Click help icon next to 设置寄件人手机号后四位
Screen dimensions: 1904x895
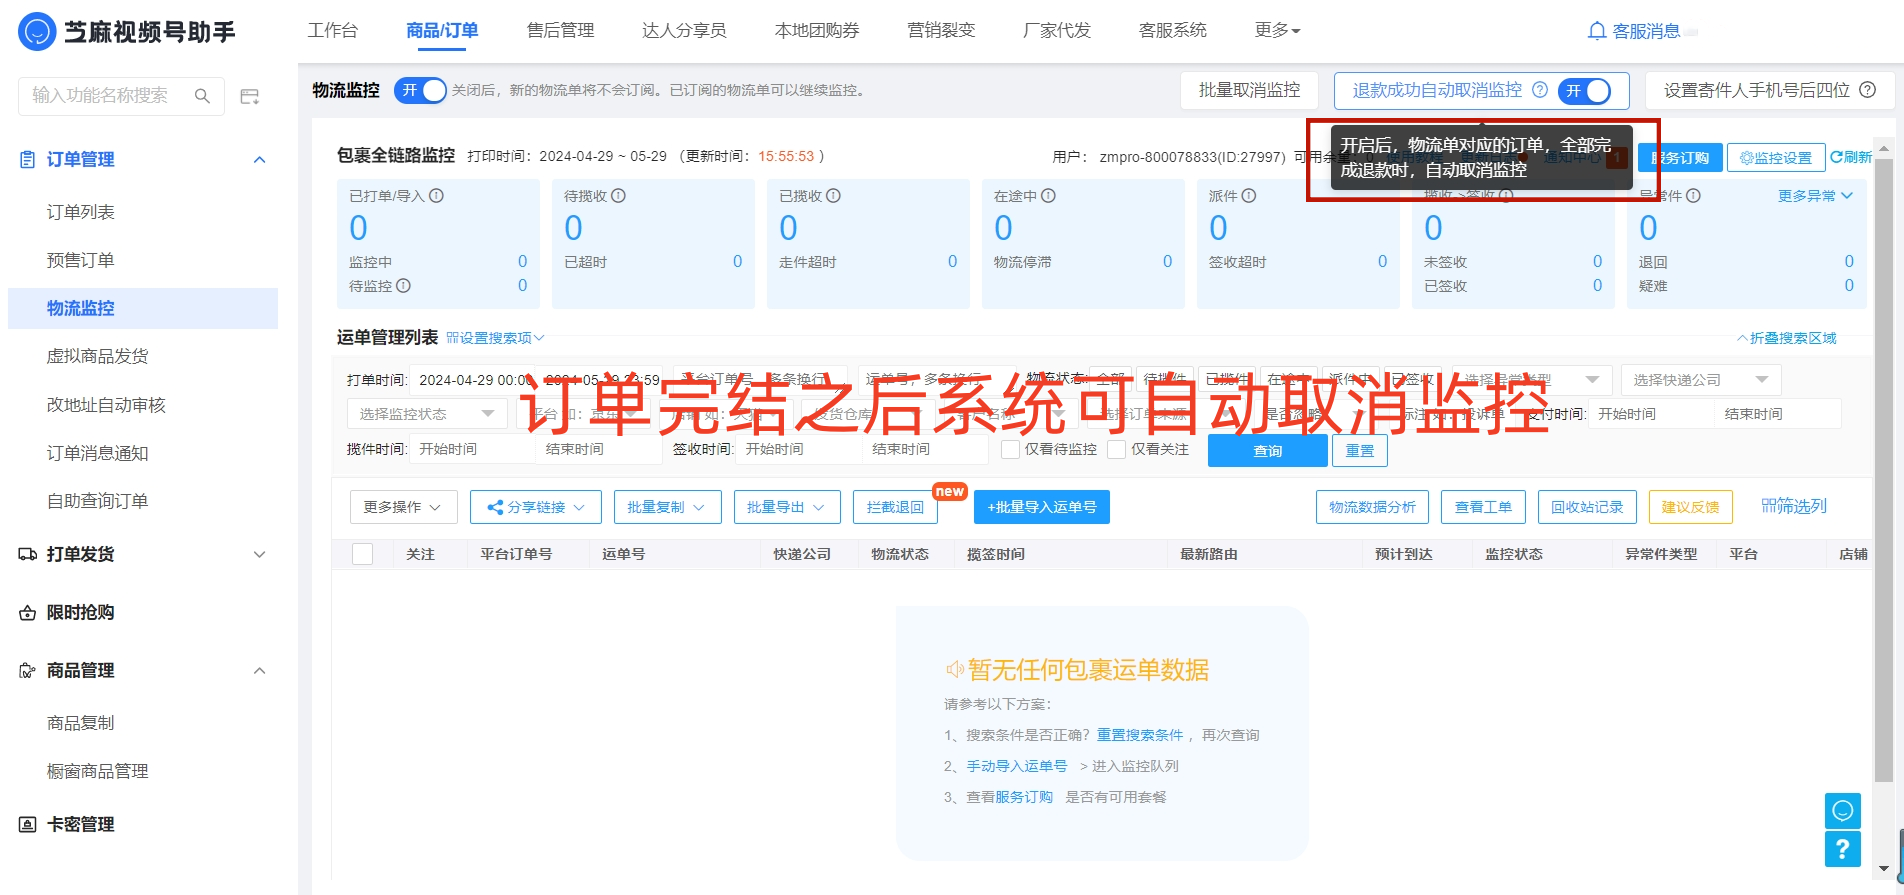click(1867, 90)
